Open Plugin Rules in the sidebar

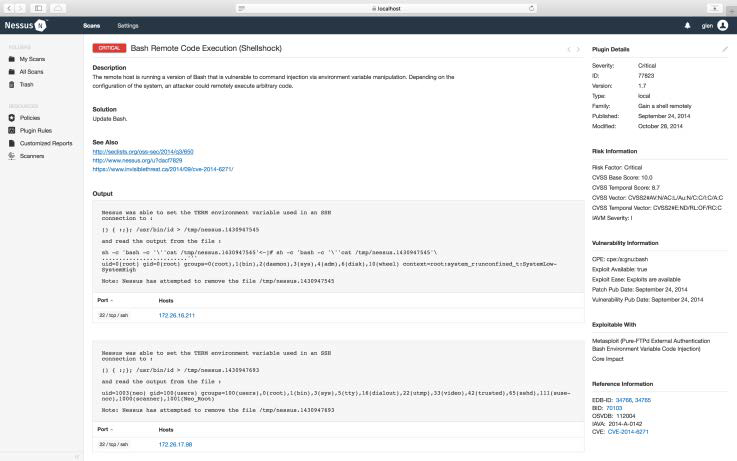pos(36,131)
